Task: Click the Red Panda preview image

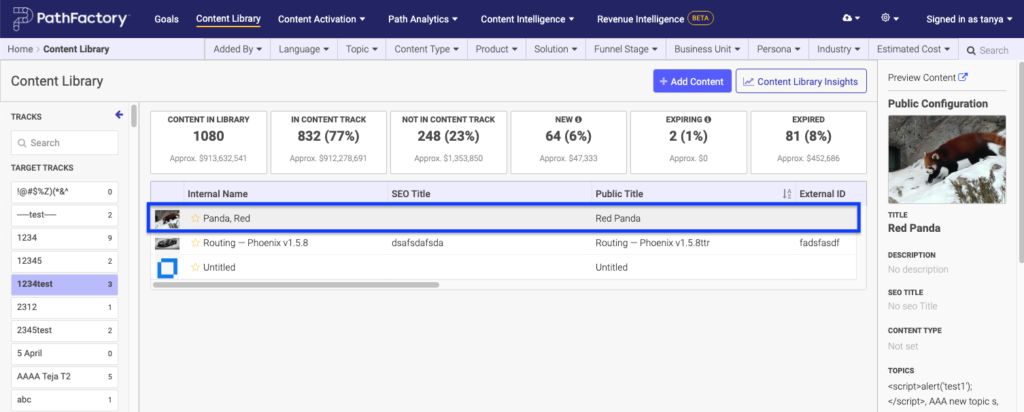Action: click(947, 159)
